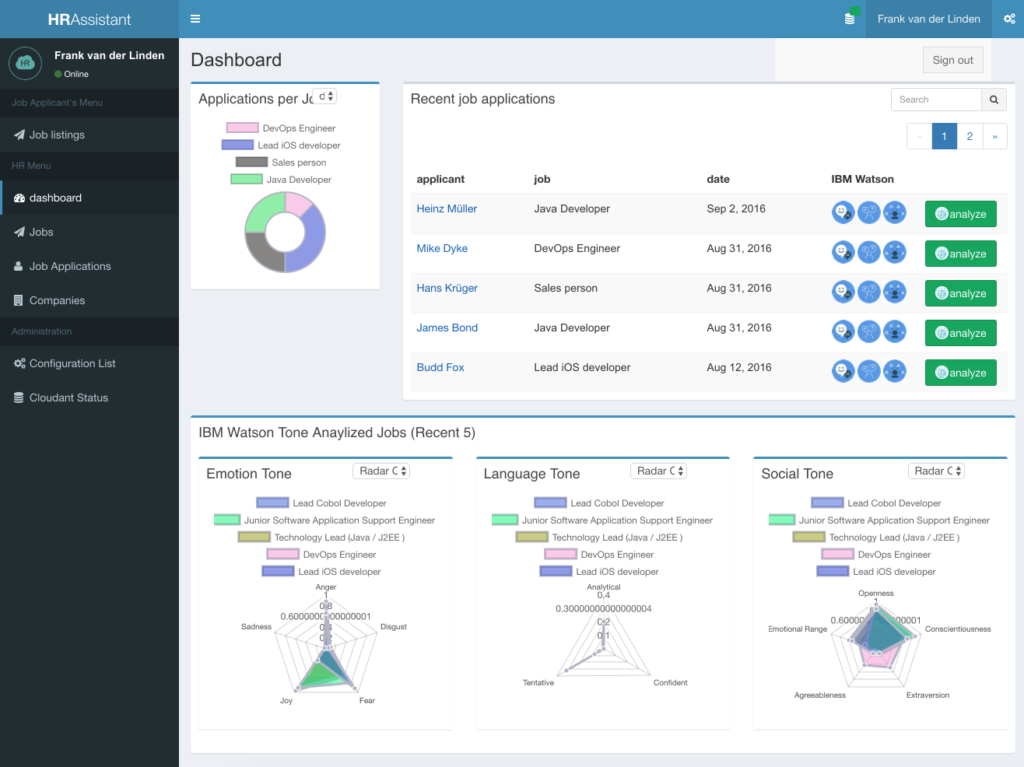Toggle the Java Developer legend in the doughnut chart
This screenshot has width=1024, height=767.
point(281,179)
